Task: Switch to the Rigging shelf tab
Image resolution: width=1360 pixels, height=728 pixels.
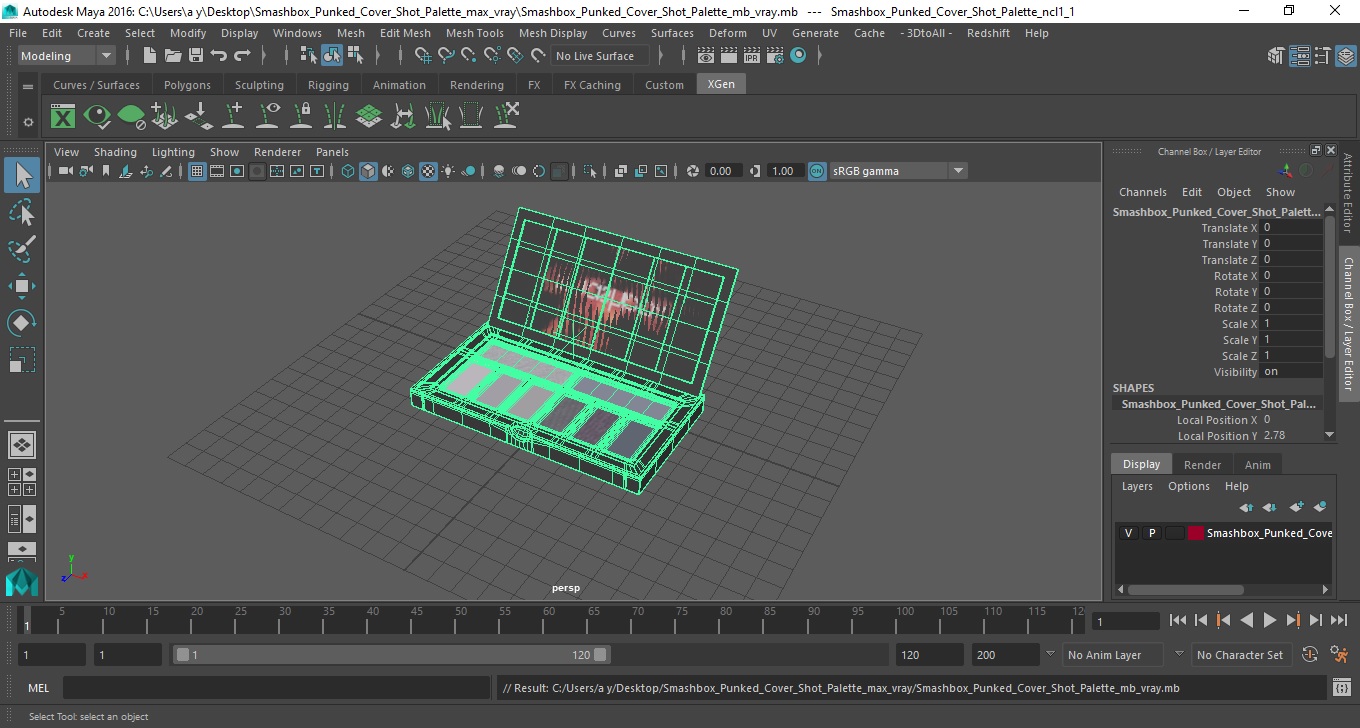Action: coord(328,85)
